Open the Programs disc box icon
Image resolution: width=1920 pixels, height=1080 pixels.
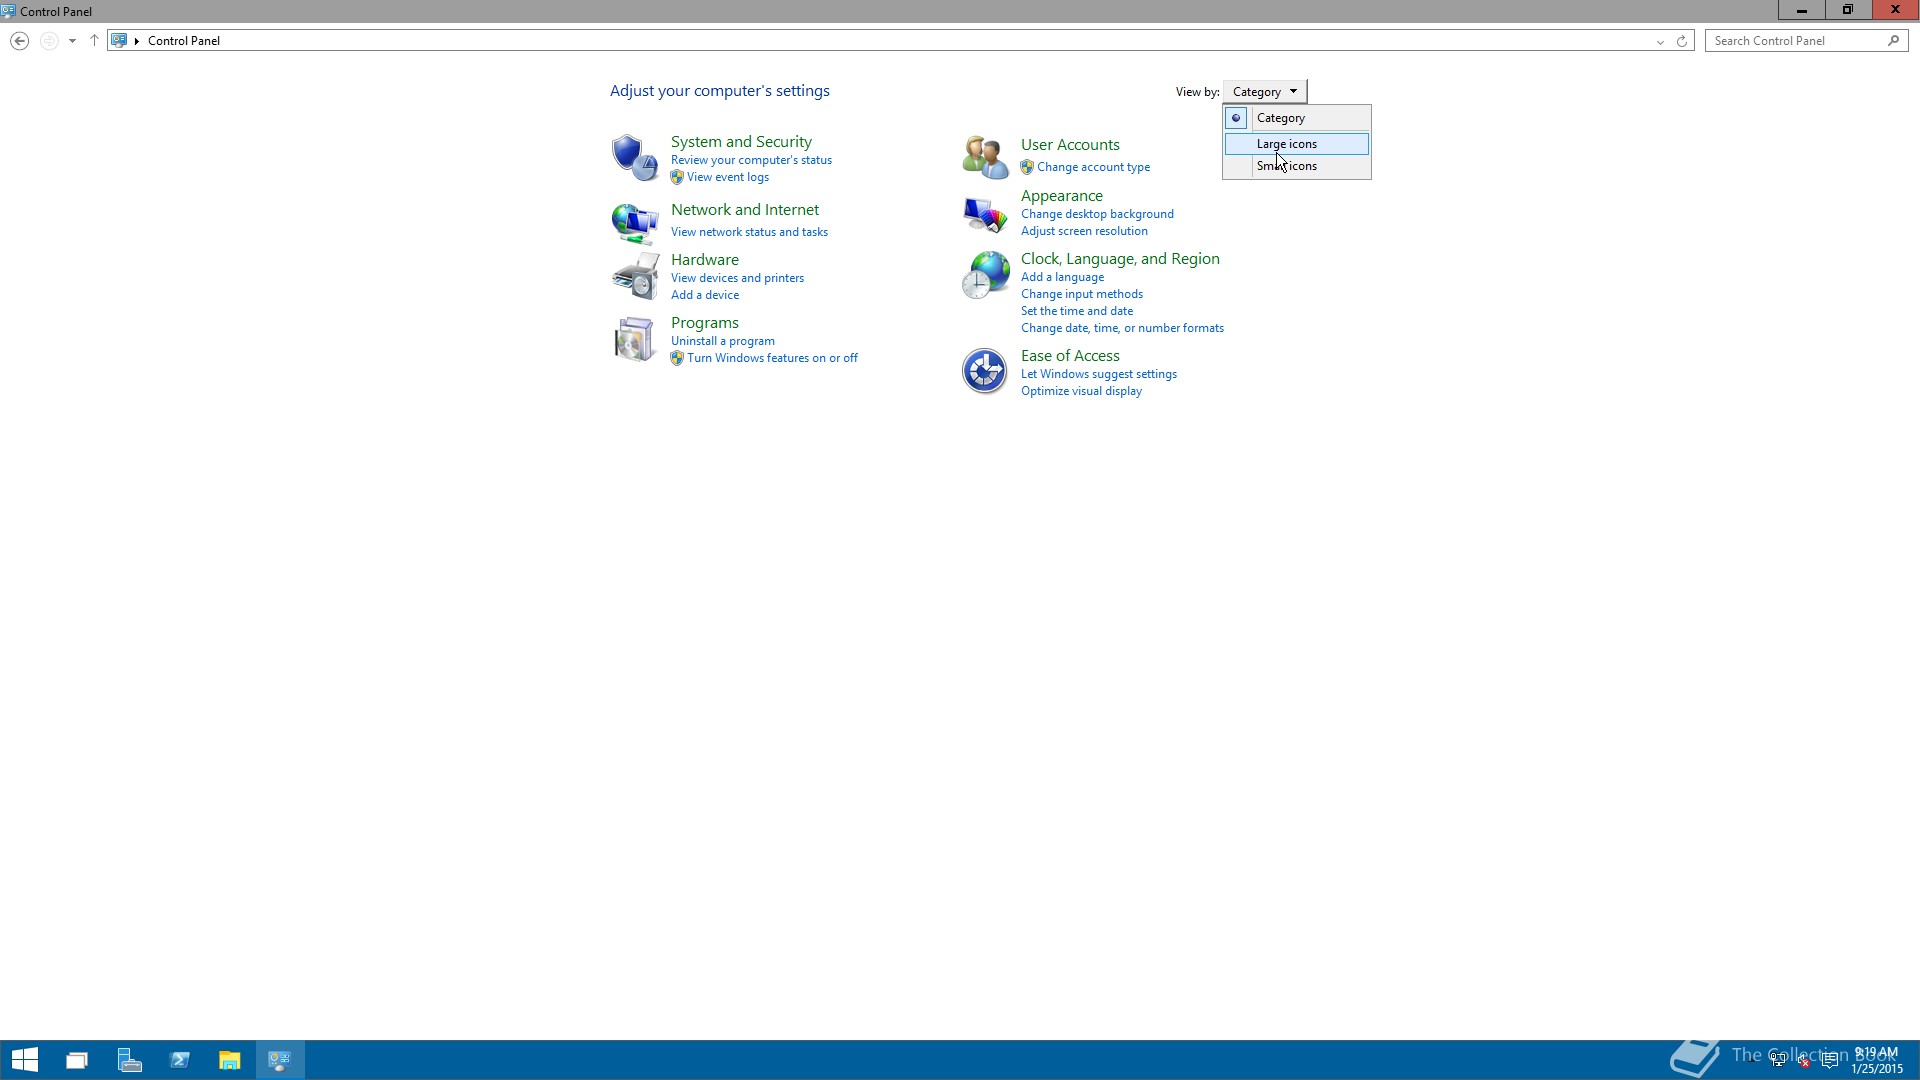(x=635, y=339)
